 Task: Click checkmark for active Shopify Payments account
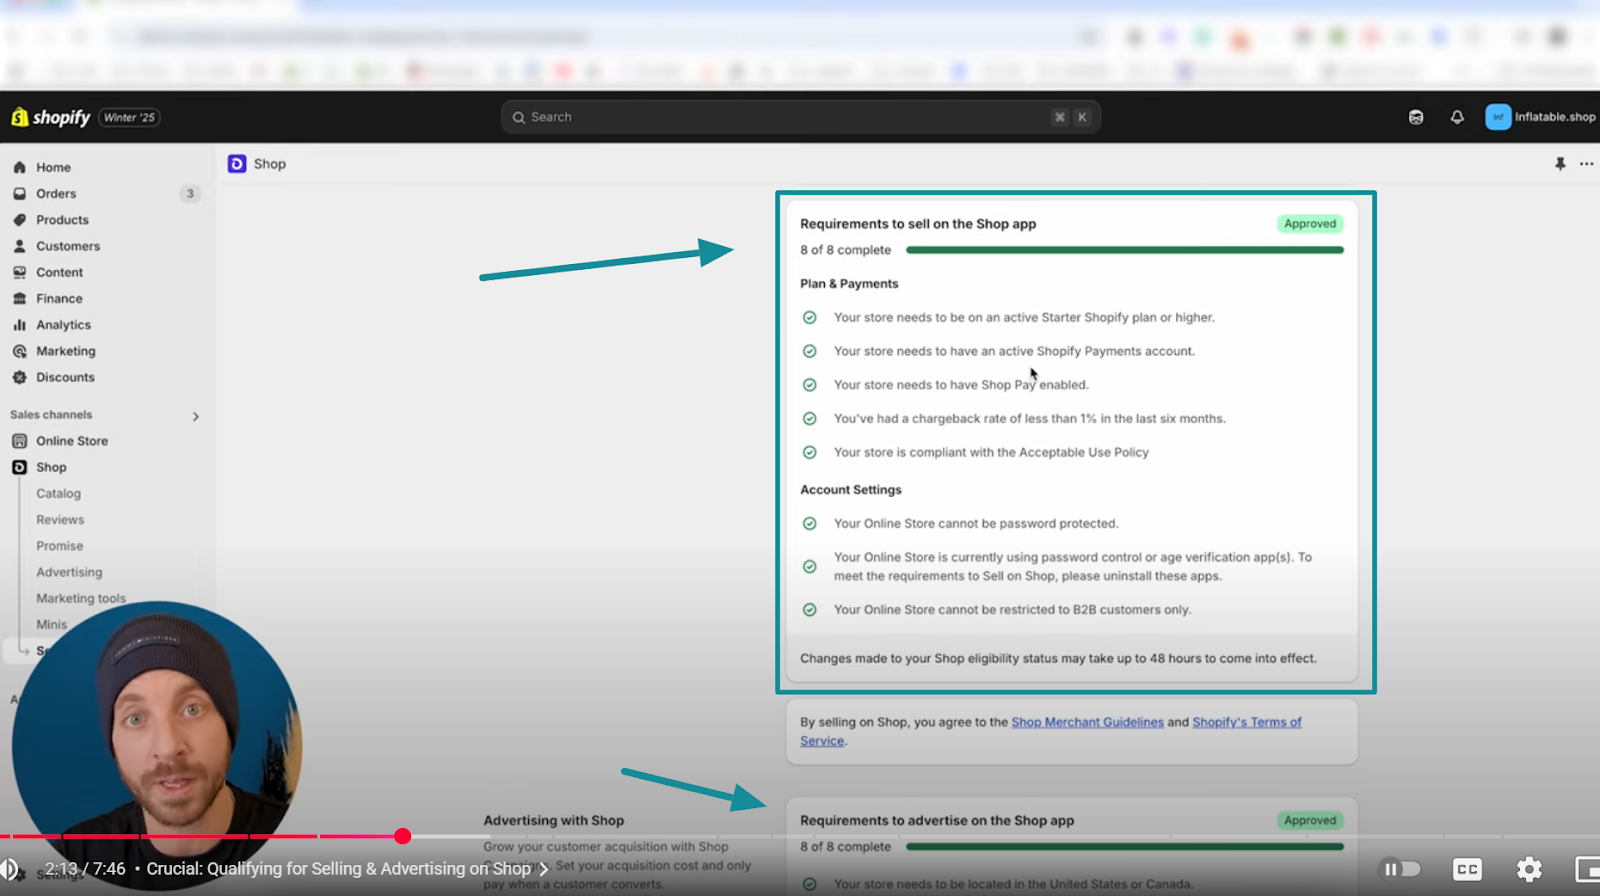[810, 351]
